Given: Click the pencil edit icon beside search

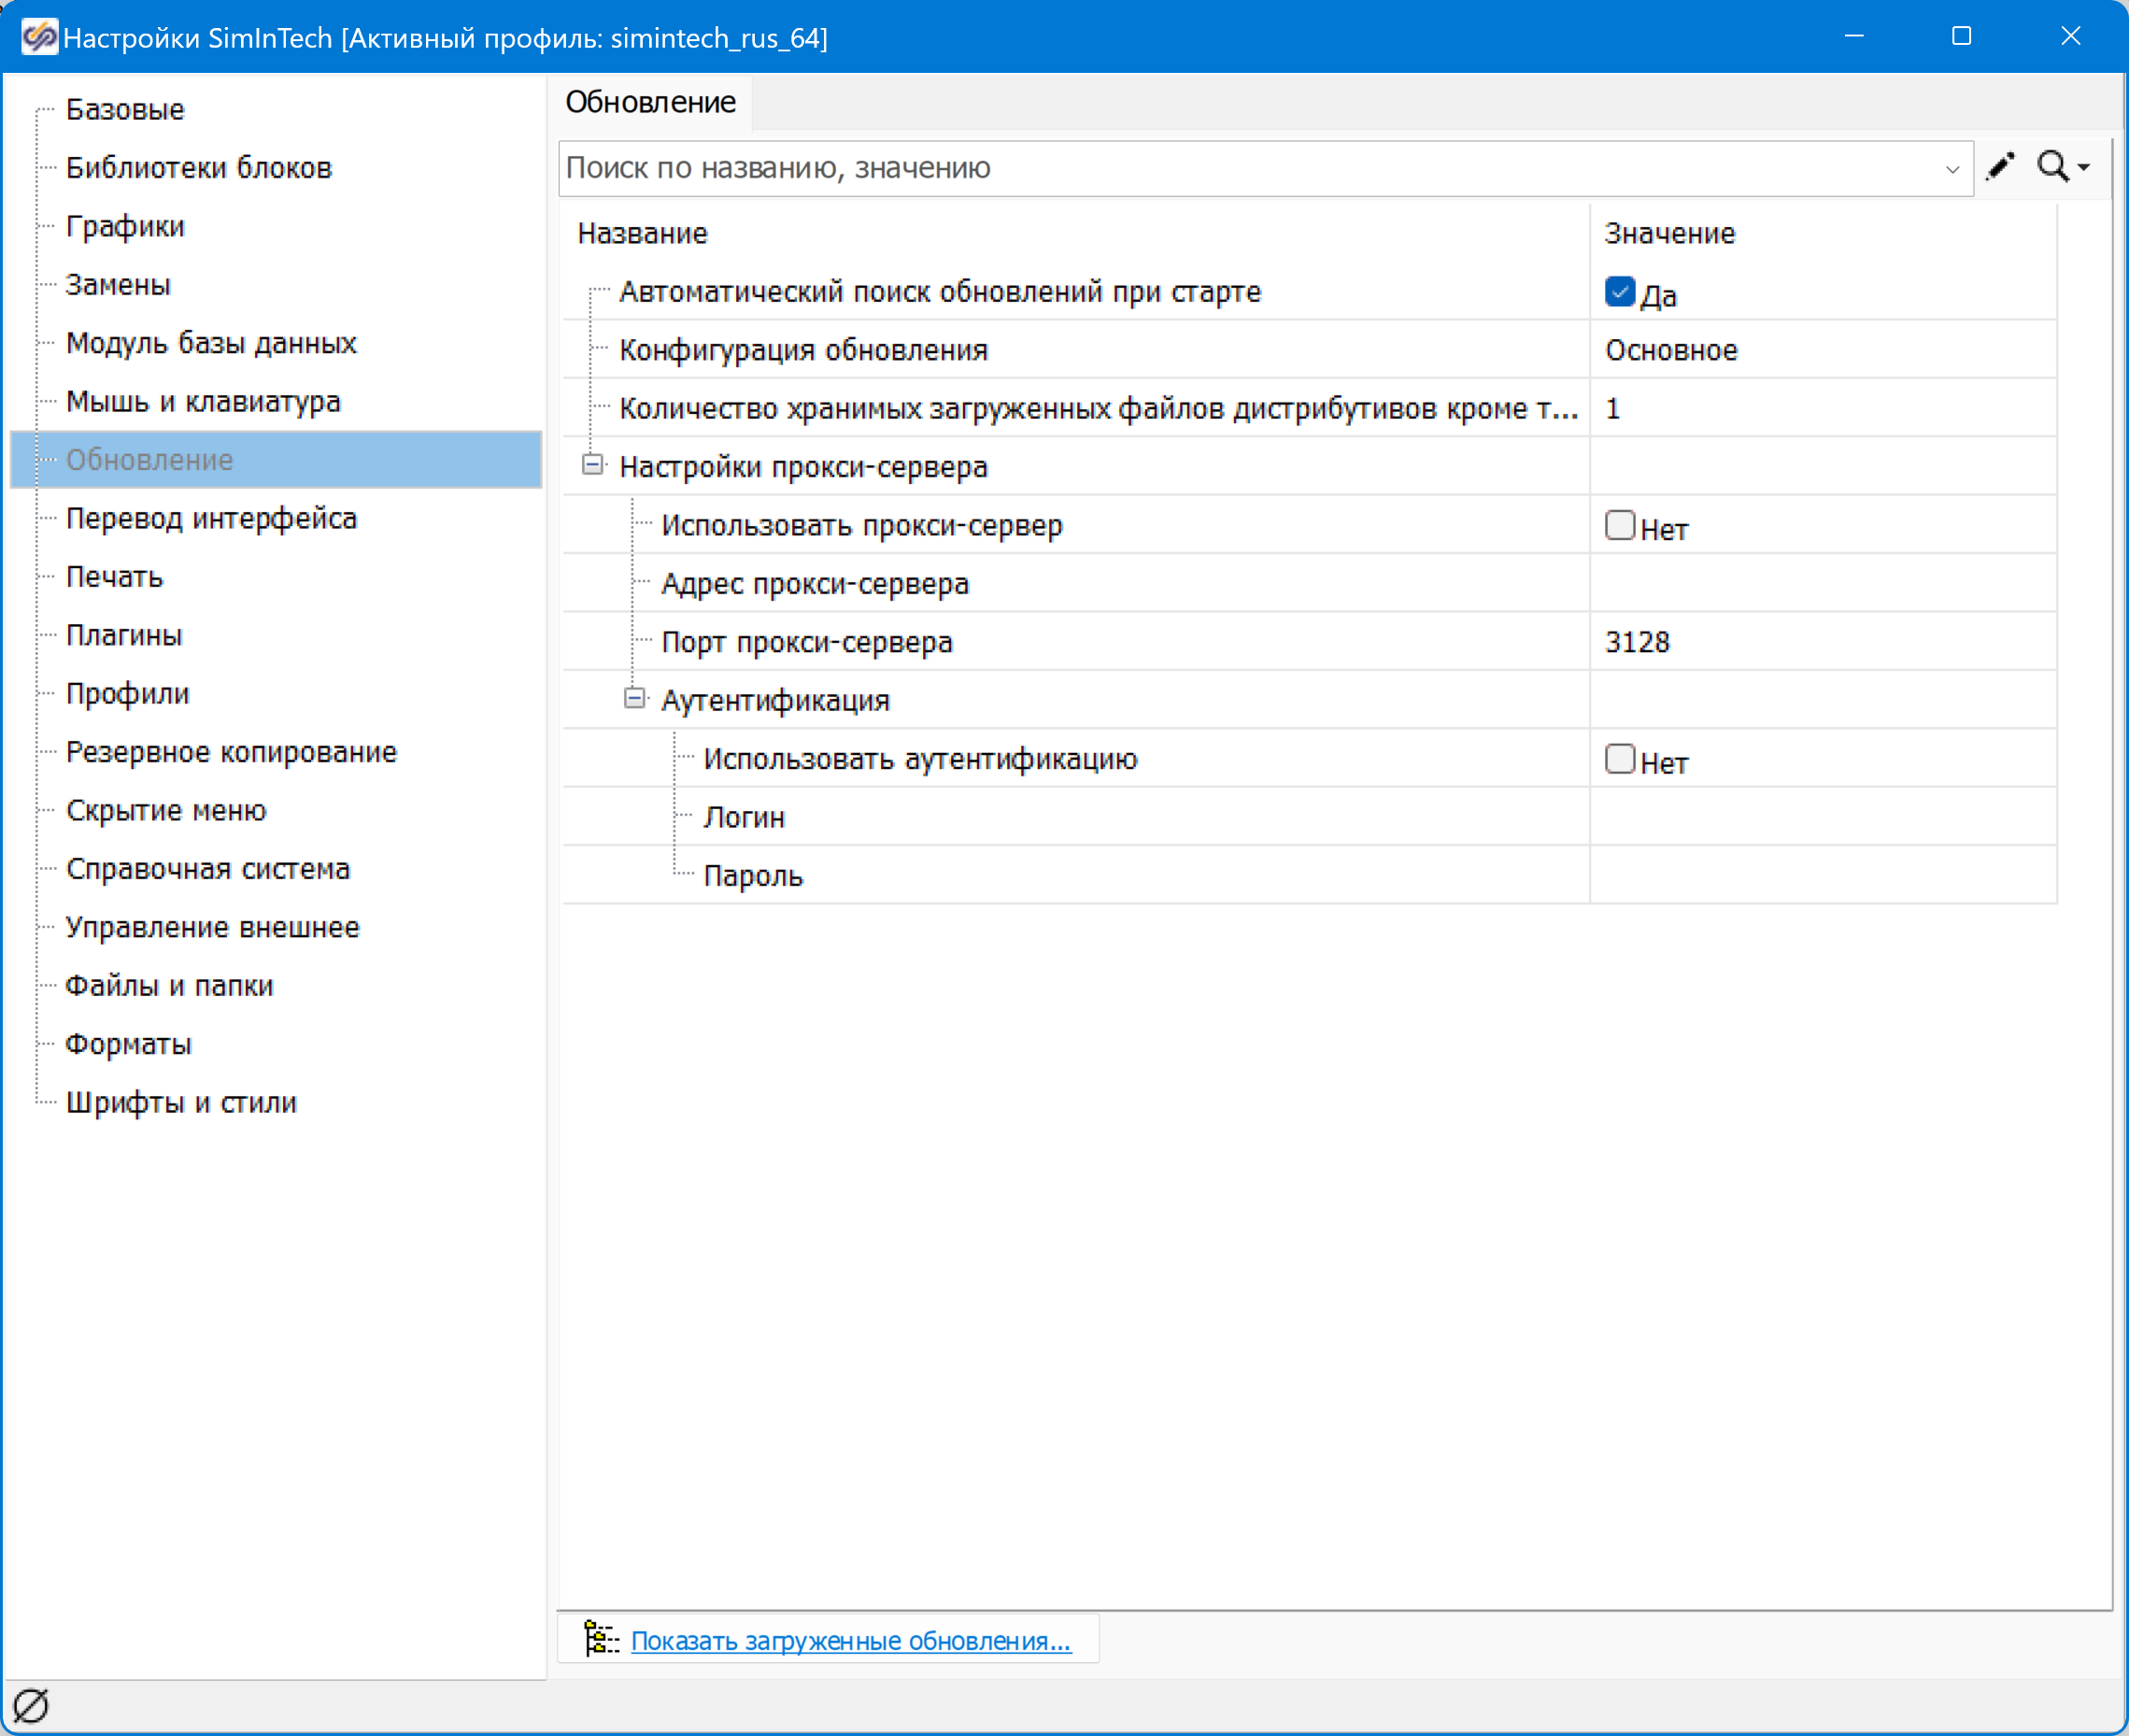Looking at the screenshot, I should pos(2000,166).
